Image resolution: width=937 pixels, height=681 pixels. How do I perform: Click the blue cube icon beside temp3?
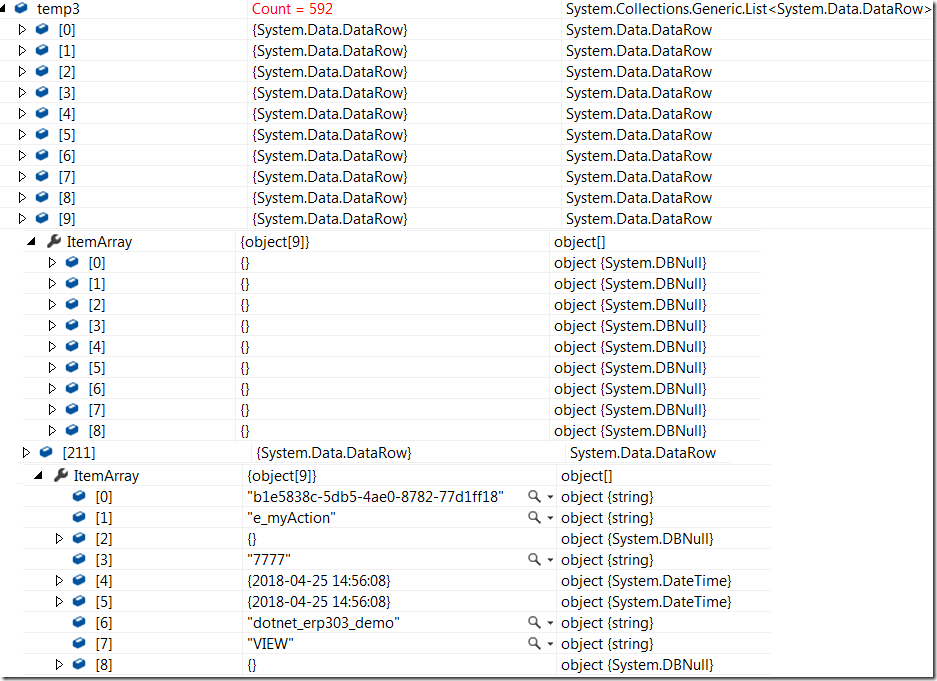tap(22, 8)
